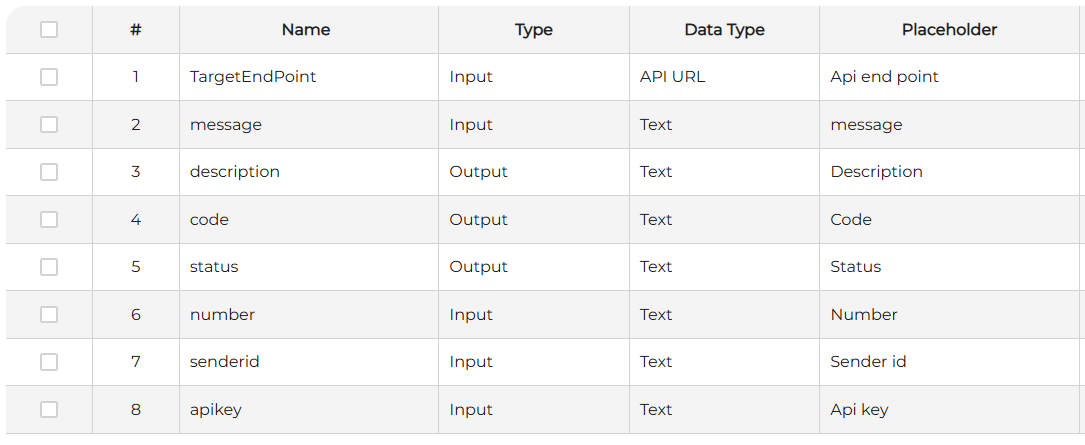Click the Data Type column header

[x=724, y=30]
